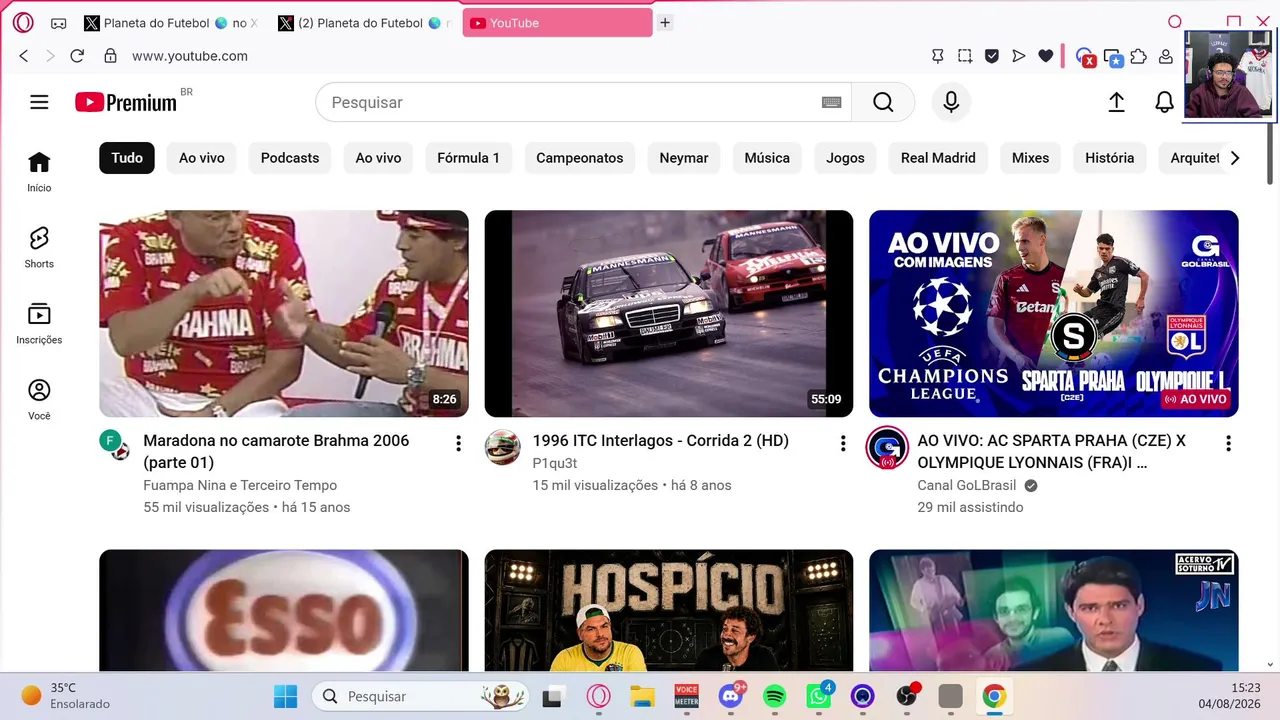This screenshot has height=720, width=1280.
Task: Select the Música filter chip
Action: tap(767, 158)
